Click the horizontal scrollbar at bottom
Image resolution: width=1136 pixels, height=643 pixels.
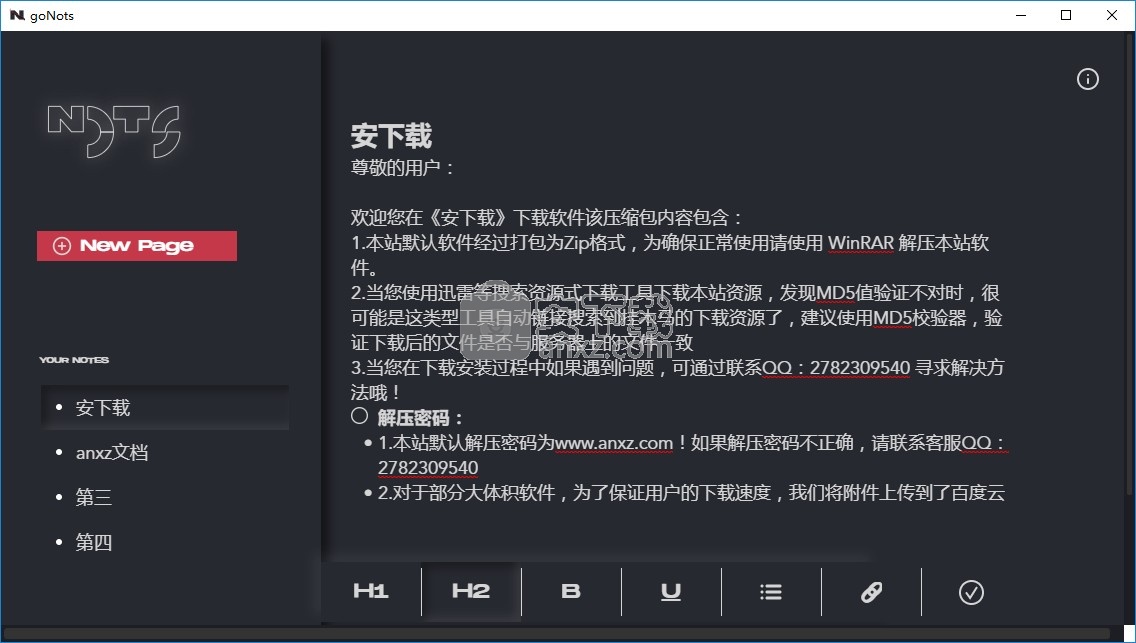(x=556, y=634)
